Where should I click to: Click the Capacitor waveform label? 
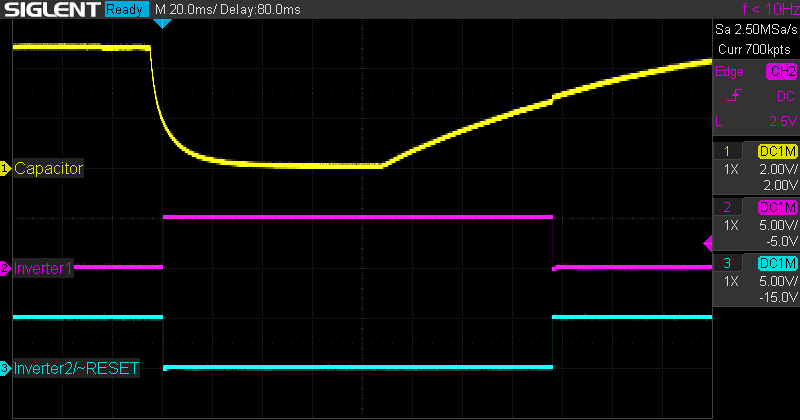click(48, 169)
